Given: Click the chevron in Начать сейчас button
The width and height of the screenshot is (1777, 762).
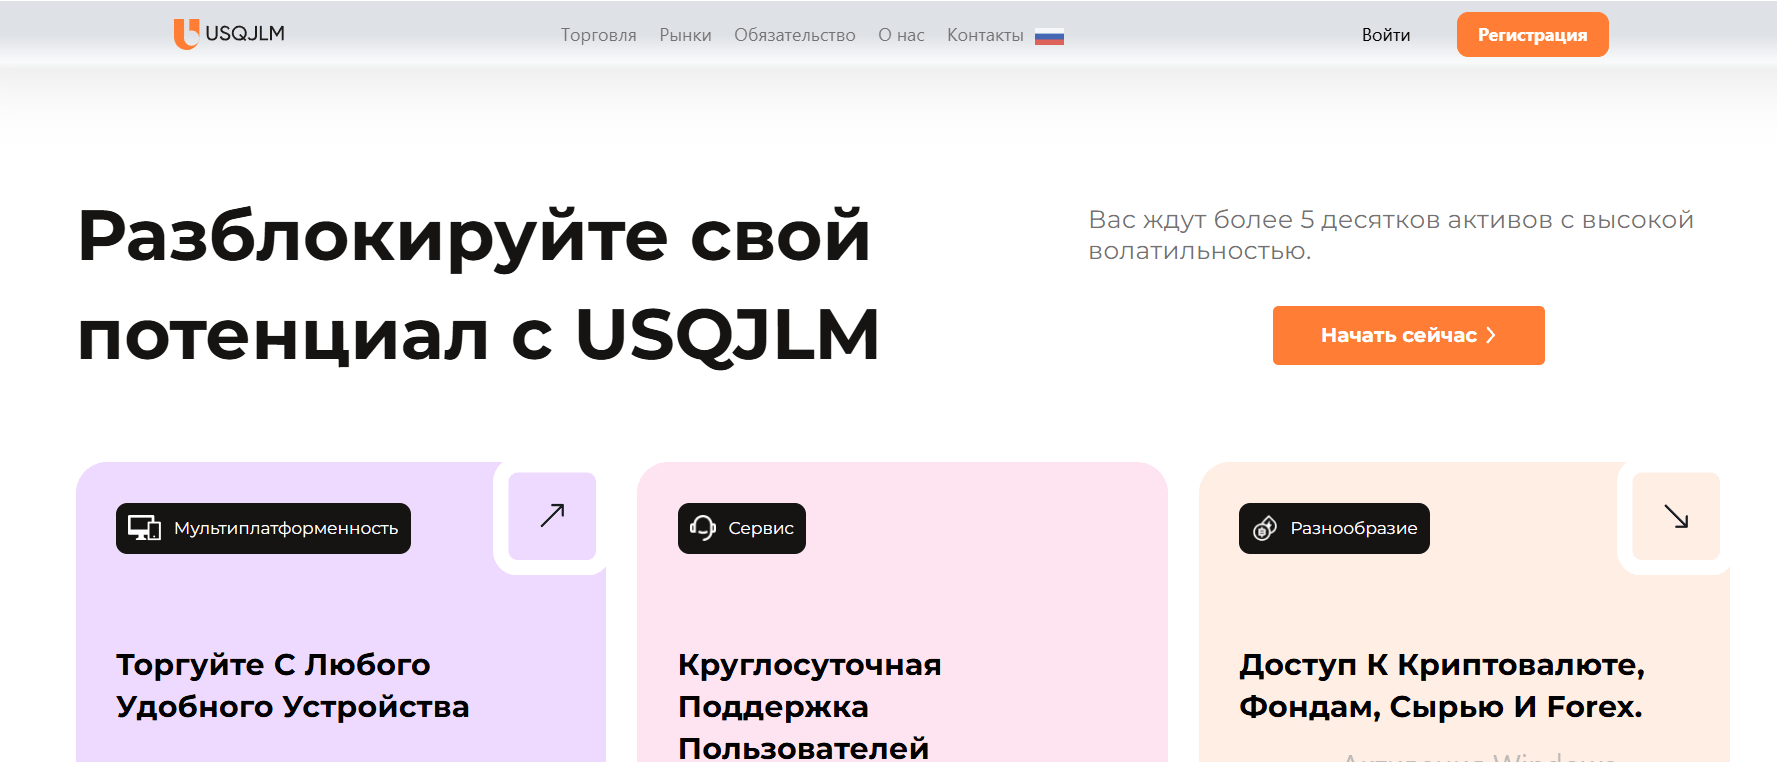Looking at the screenshot, I should coord(1491,335).
